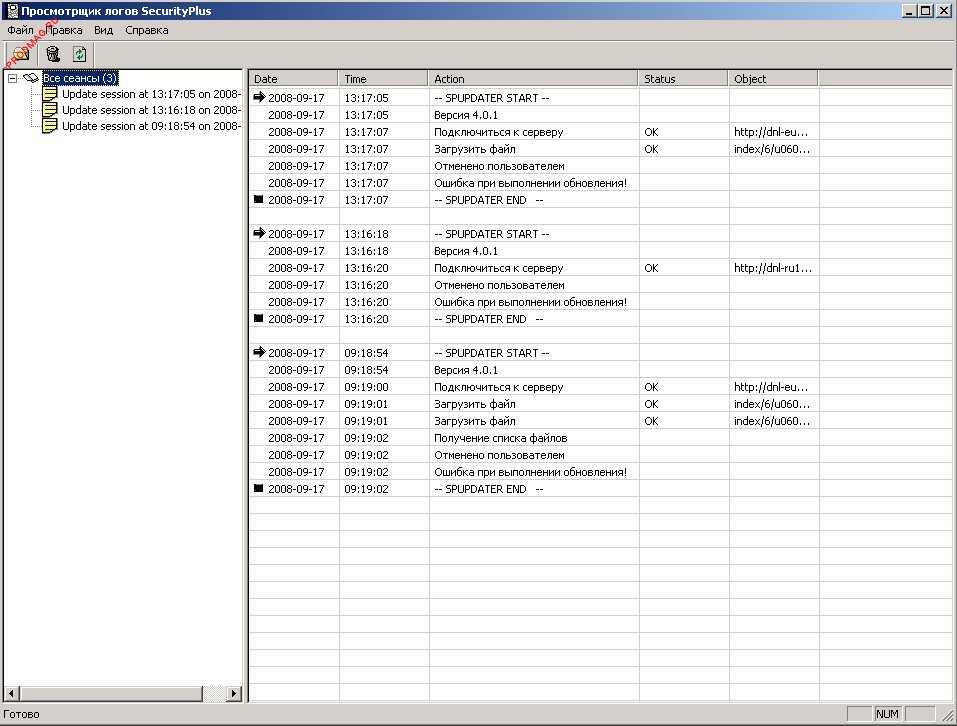Click the Object column header
The image size is (957, 726).
pos(772,79)
